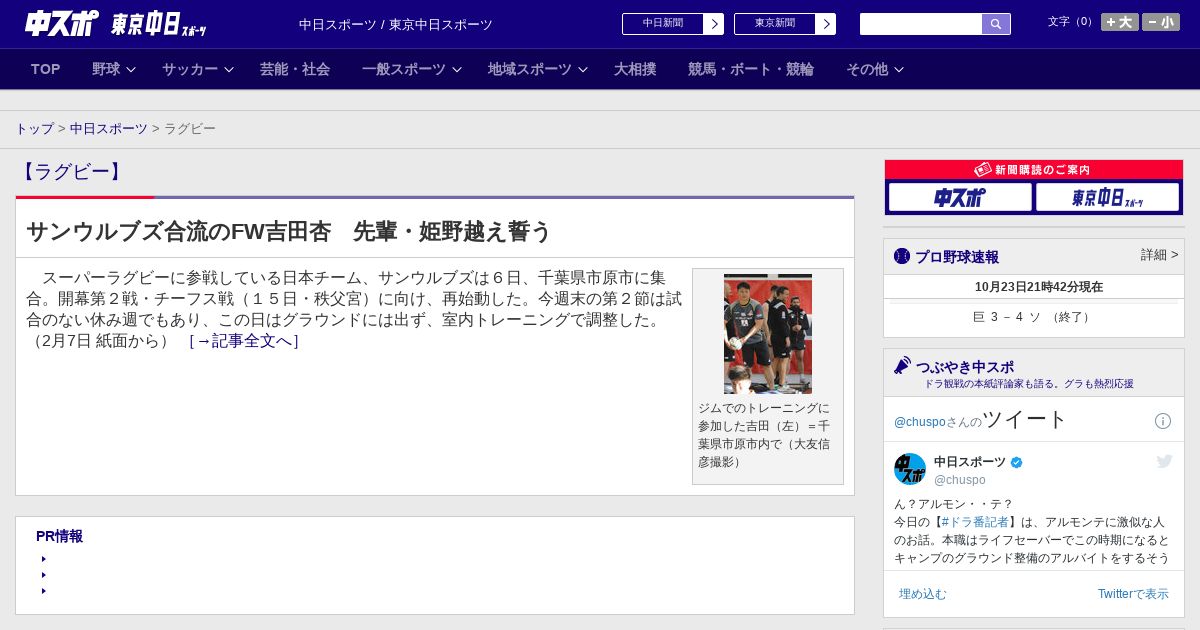Click the Twitter info circle icon
Screen dimensions: 1200x630
tap(1163, 421)
